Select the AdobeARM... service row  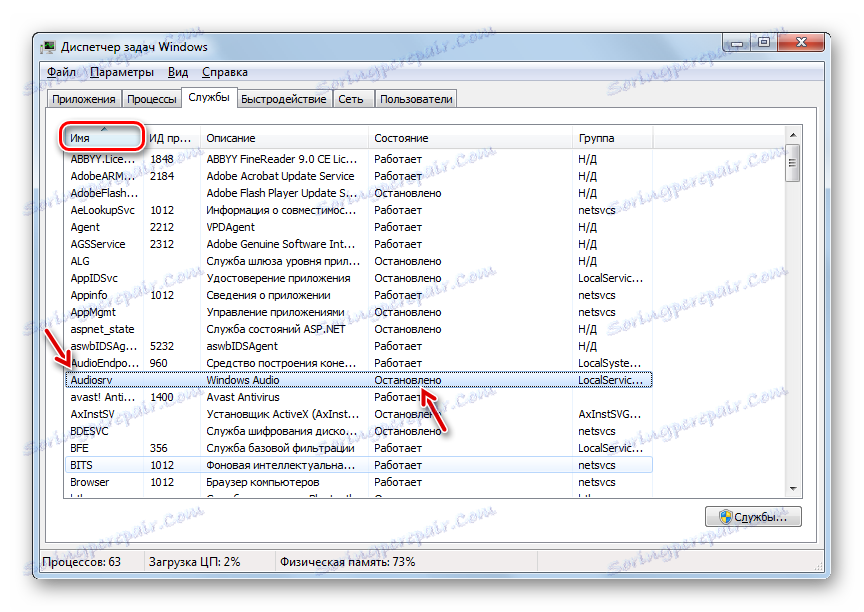click(x=358, y=176)
